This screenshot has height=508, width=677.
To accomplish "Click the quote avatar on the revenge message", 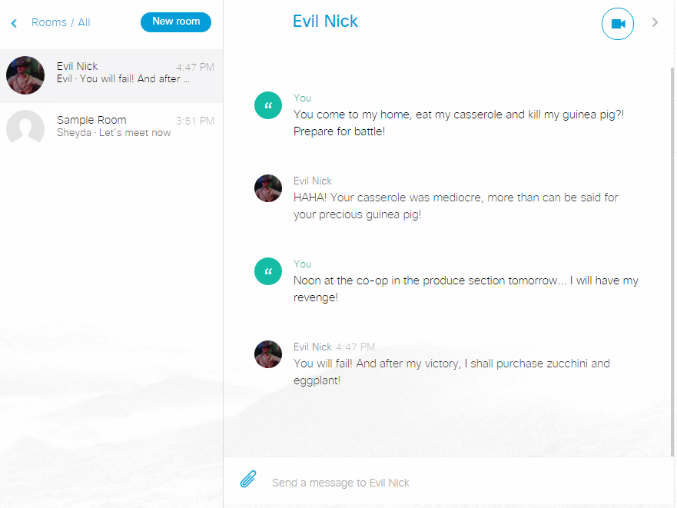I will 268,271.
